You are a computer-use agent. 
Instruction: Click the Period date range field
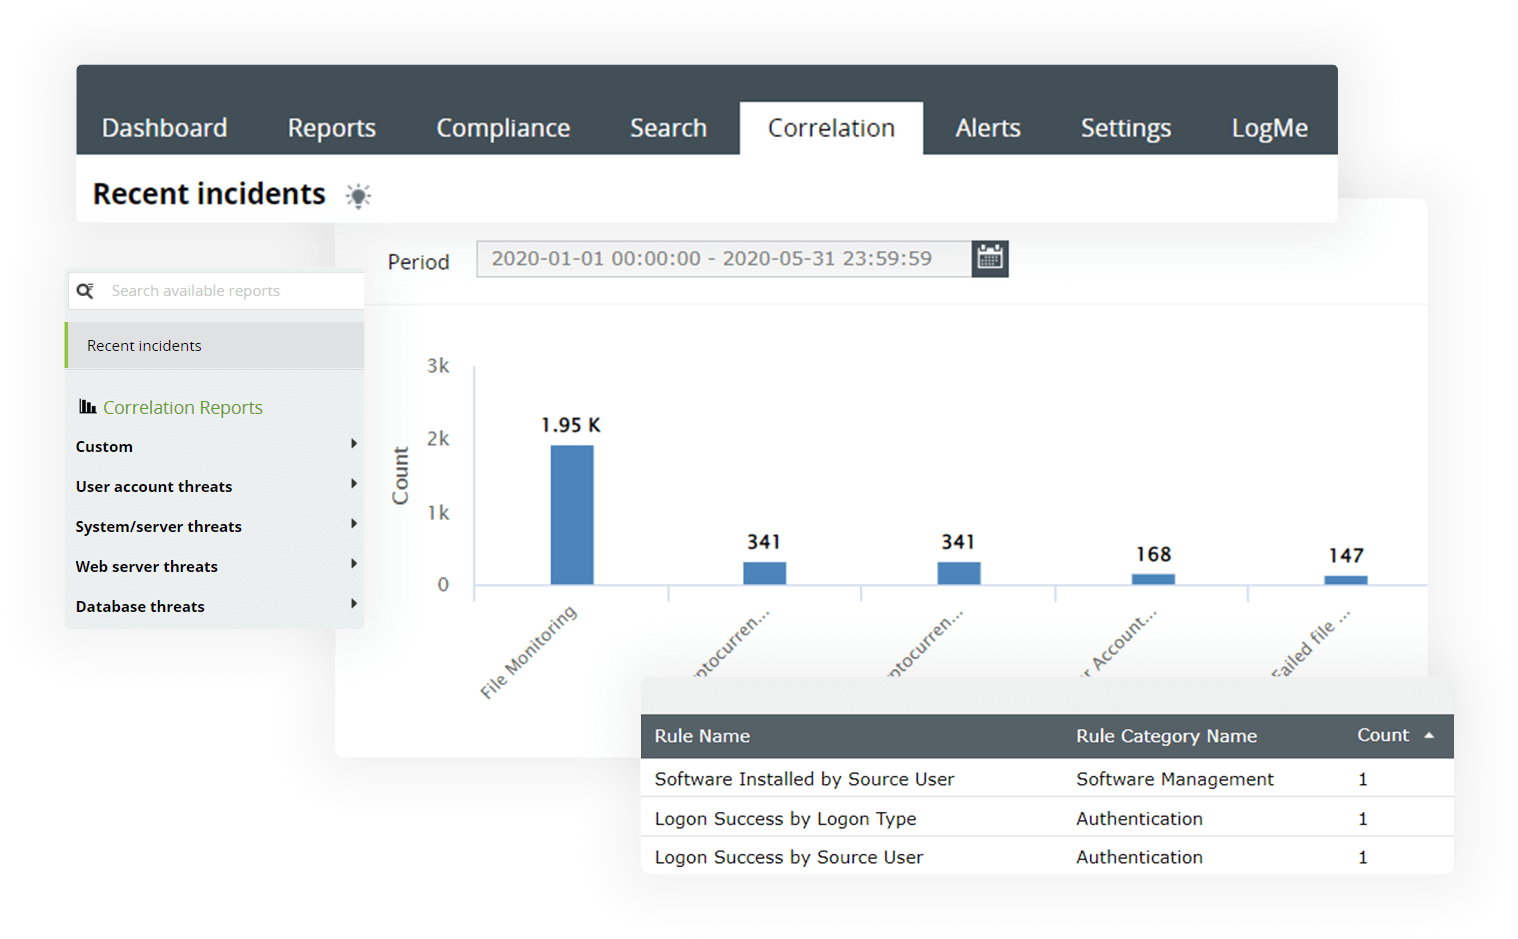pos(724,259)
